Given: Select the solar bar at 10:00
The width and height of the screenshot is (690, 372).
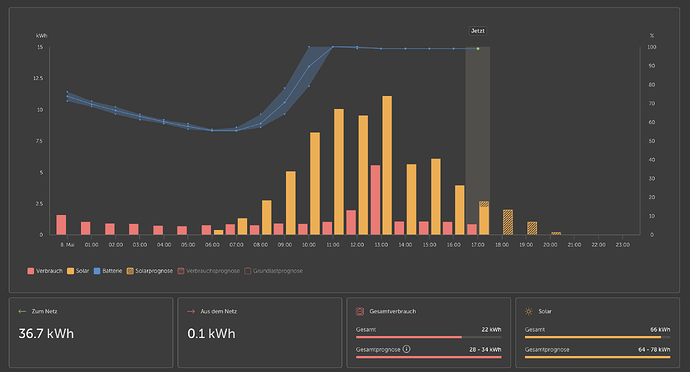Looking at the screenshot, I should point(315,183).
